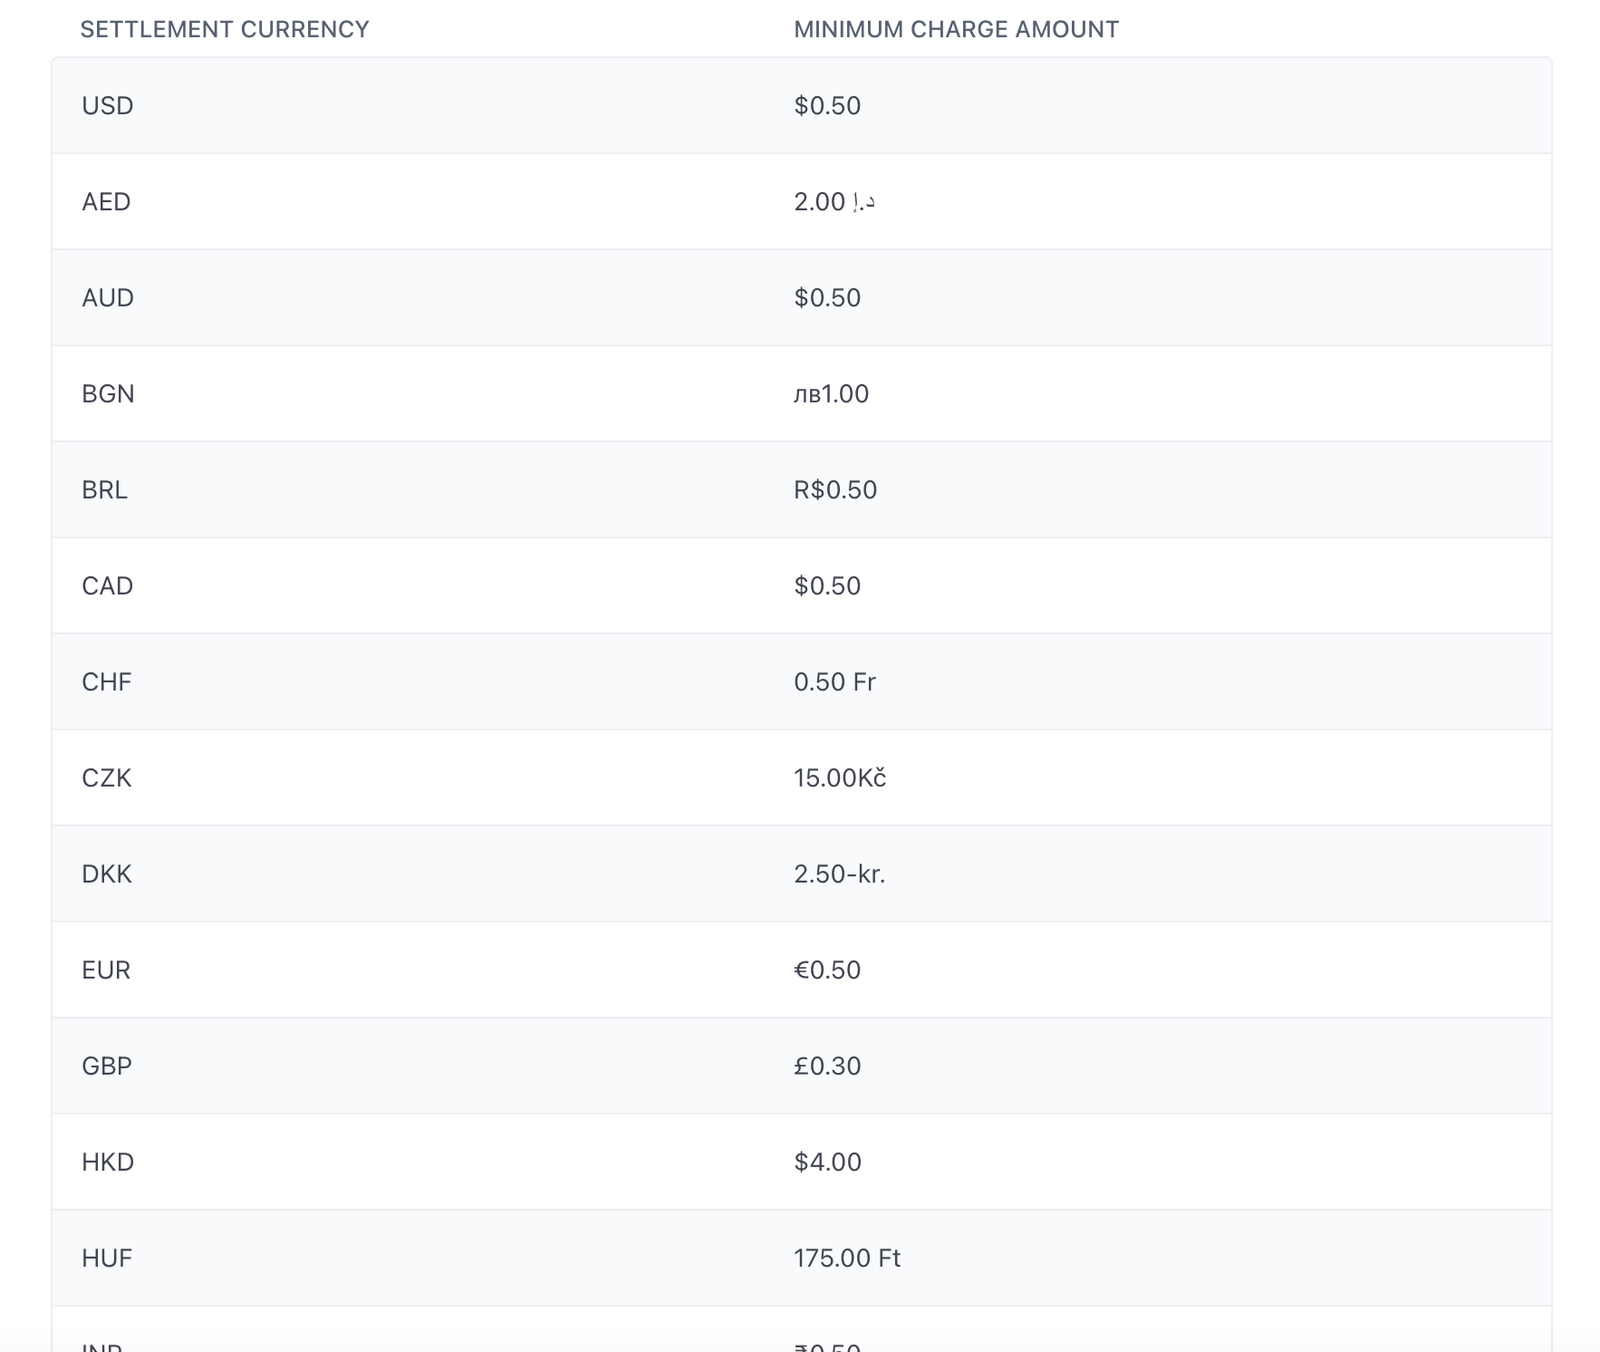Select the £0.30 minimum charge value
Screen dimensions: 1600x1352
(x=827, y=1066)
